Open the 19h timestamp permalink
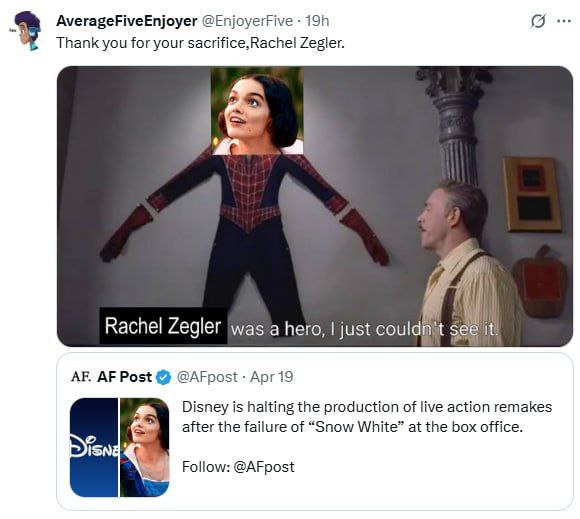580x519 pixels. pos(317,21)
